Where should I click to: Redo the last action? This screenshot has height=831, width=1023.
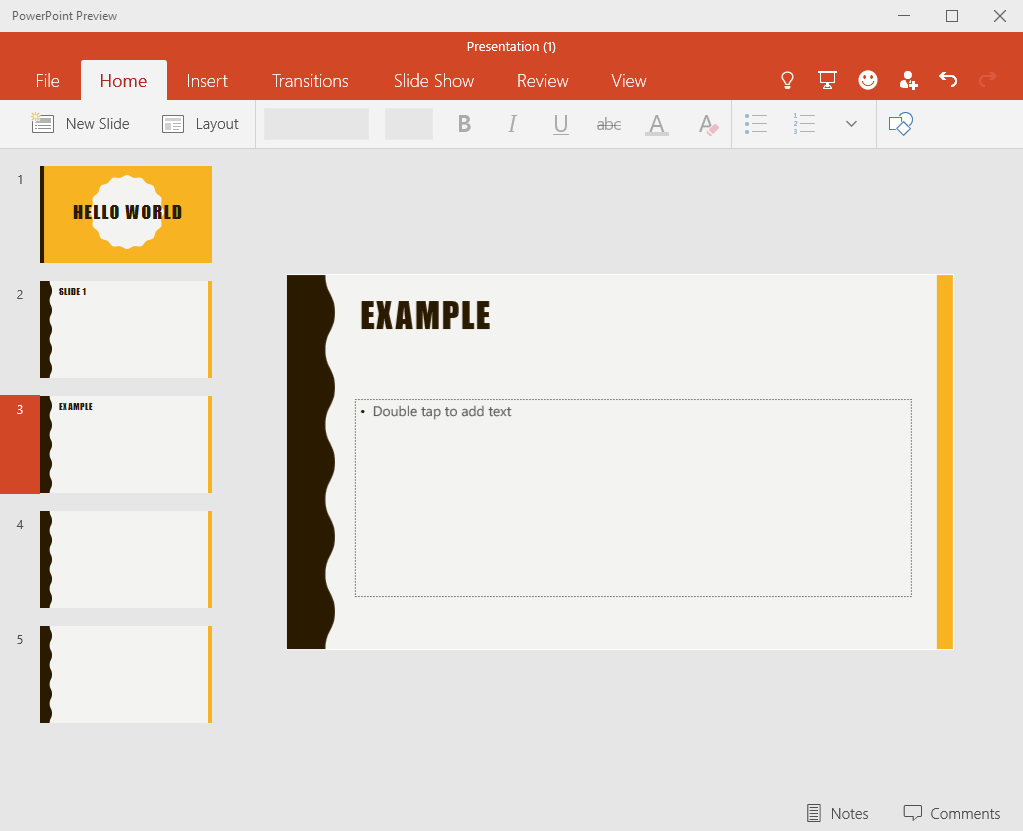point(988,80)
